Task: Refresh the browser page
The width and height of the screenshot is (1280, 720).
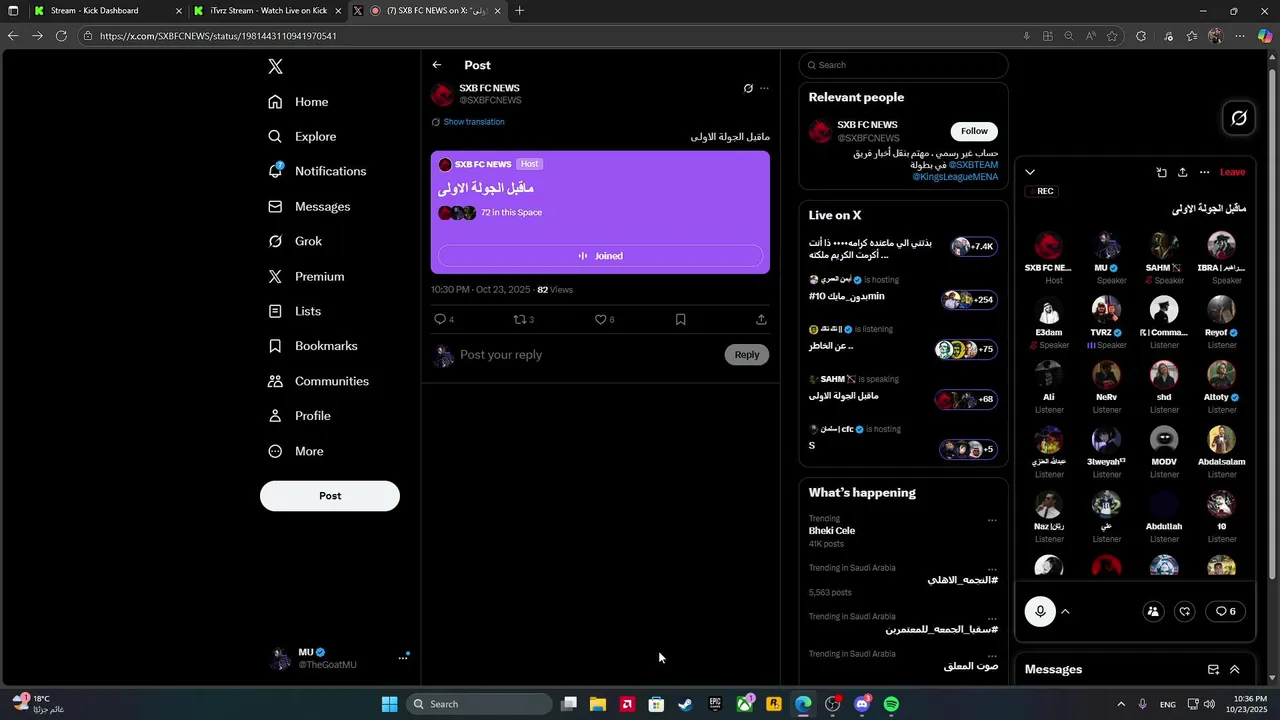Action: [61, 35]
